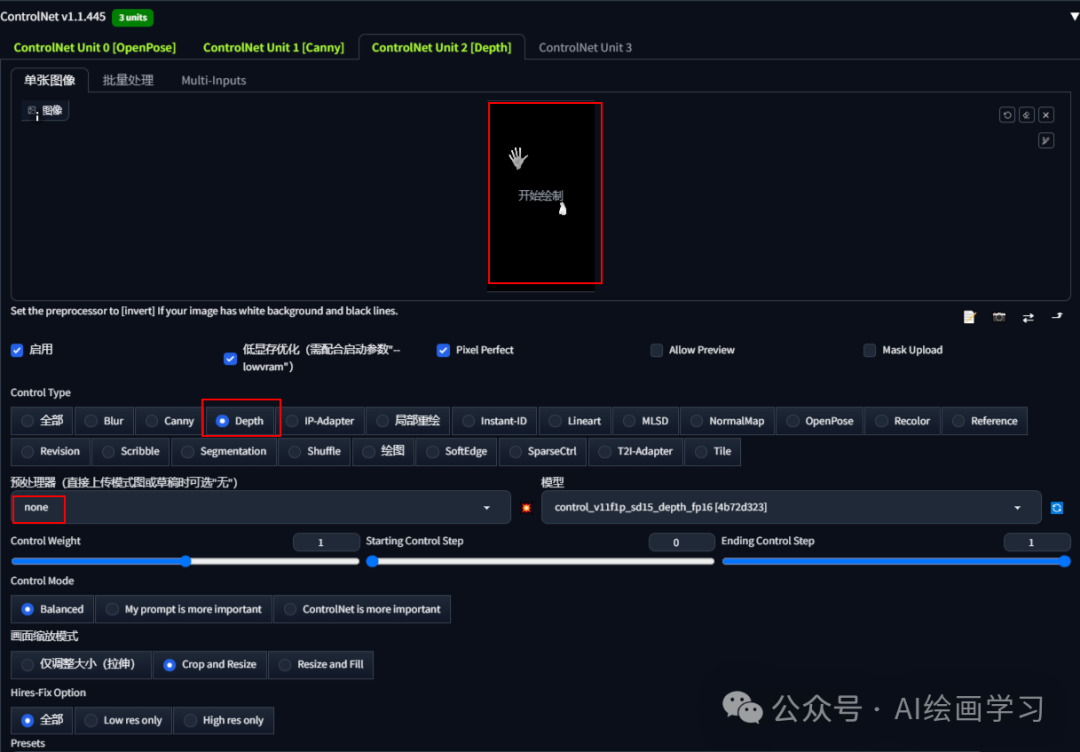Collapse the ControlNet panel with top-right triangle
Image resolution: width=1080 pixels, height=752 pixels.
1074,16
